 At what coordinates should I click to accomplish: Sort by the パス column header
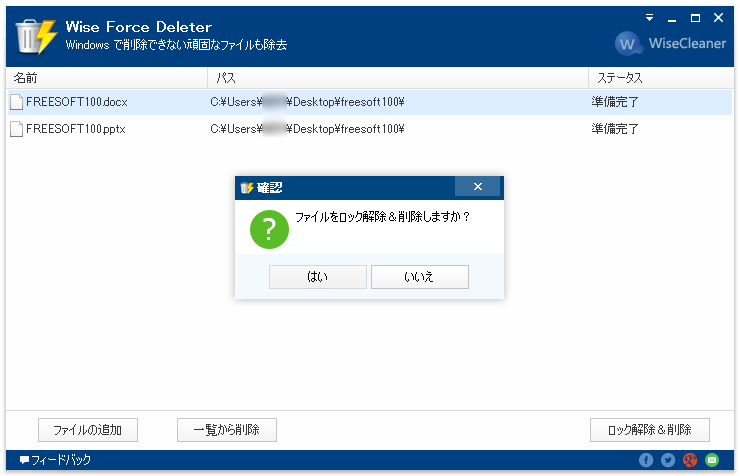(x=398, y=78)
